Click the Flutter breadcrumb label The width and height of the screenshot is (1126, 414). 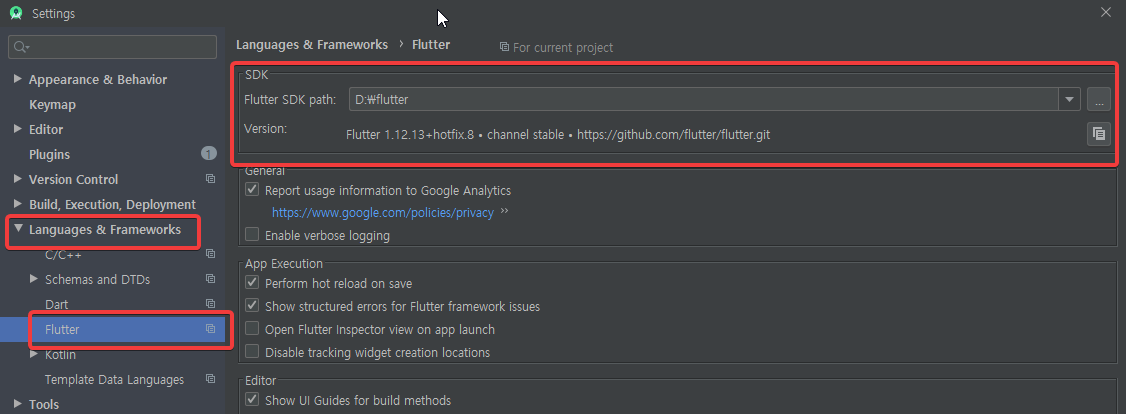tap(431, 44)
